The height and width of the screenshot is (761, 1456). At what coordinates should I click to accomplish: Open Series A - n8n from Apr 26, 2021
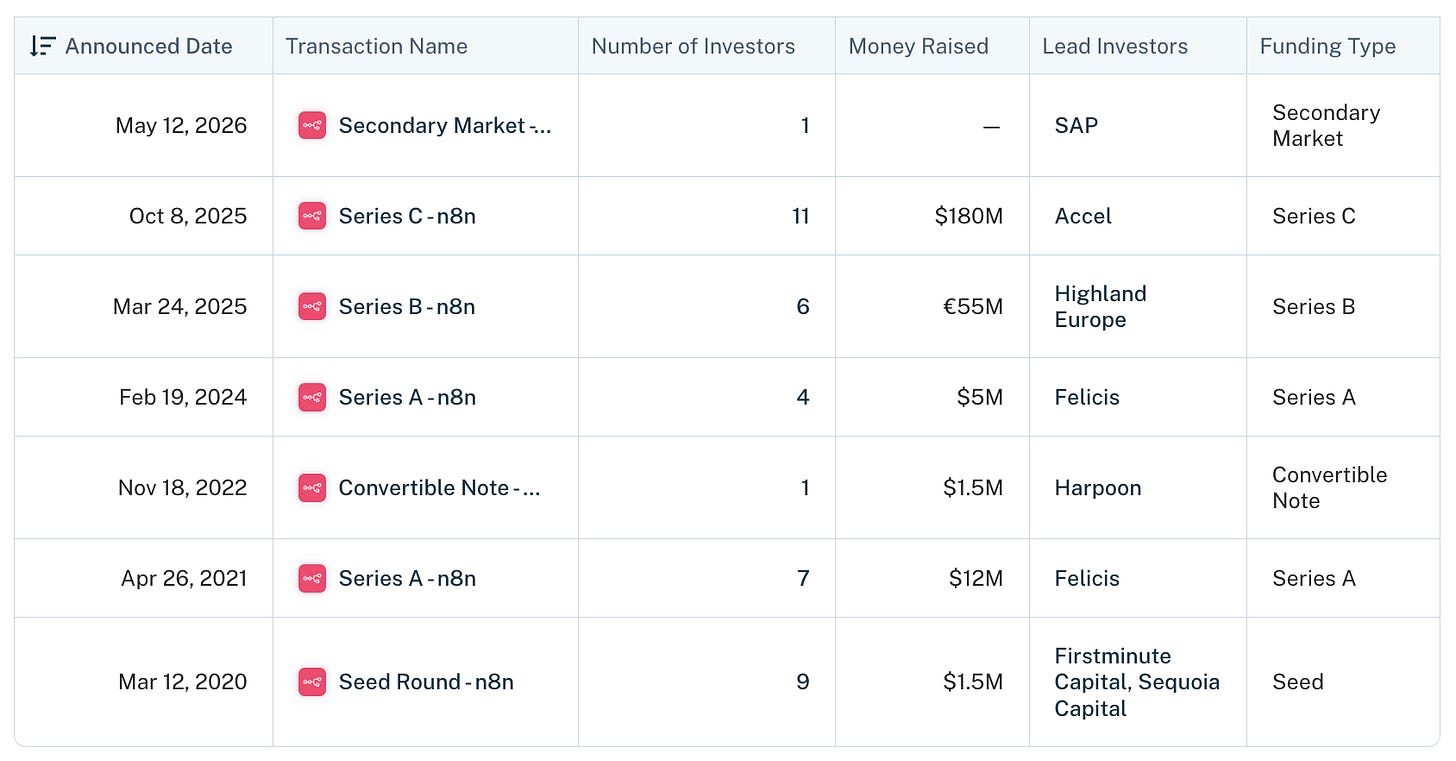coord(407,578)
